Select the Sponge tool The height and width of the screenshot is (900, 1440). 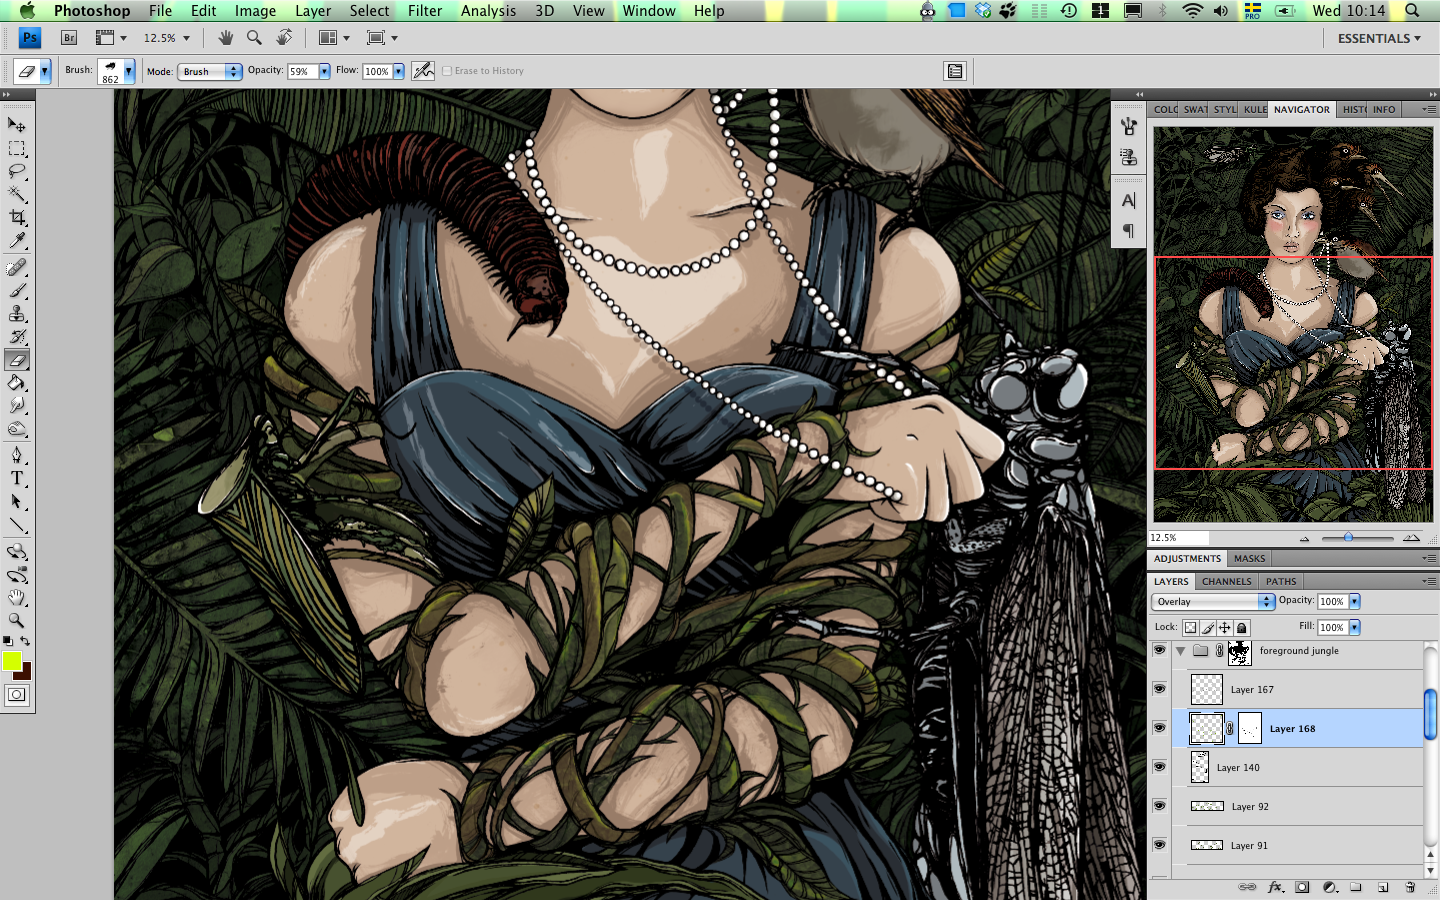(17, 429)
